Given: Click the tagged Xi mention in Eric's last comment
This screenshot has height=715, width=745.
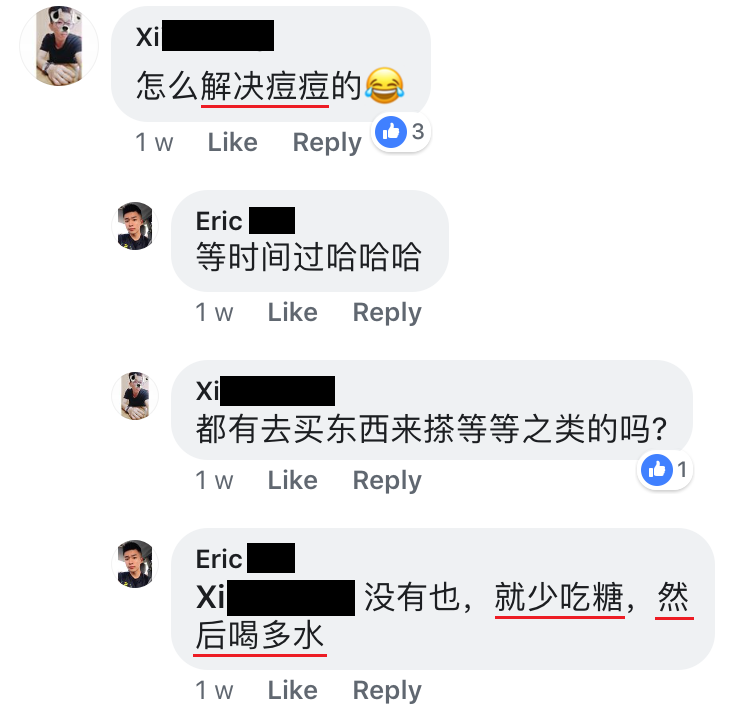Looking at the screenshot, I should 276,597.
